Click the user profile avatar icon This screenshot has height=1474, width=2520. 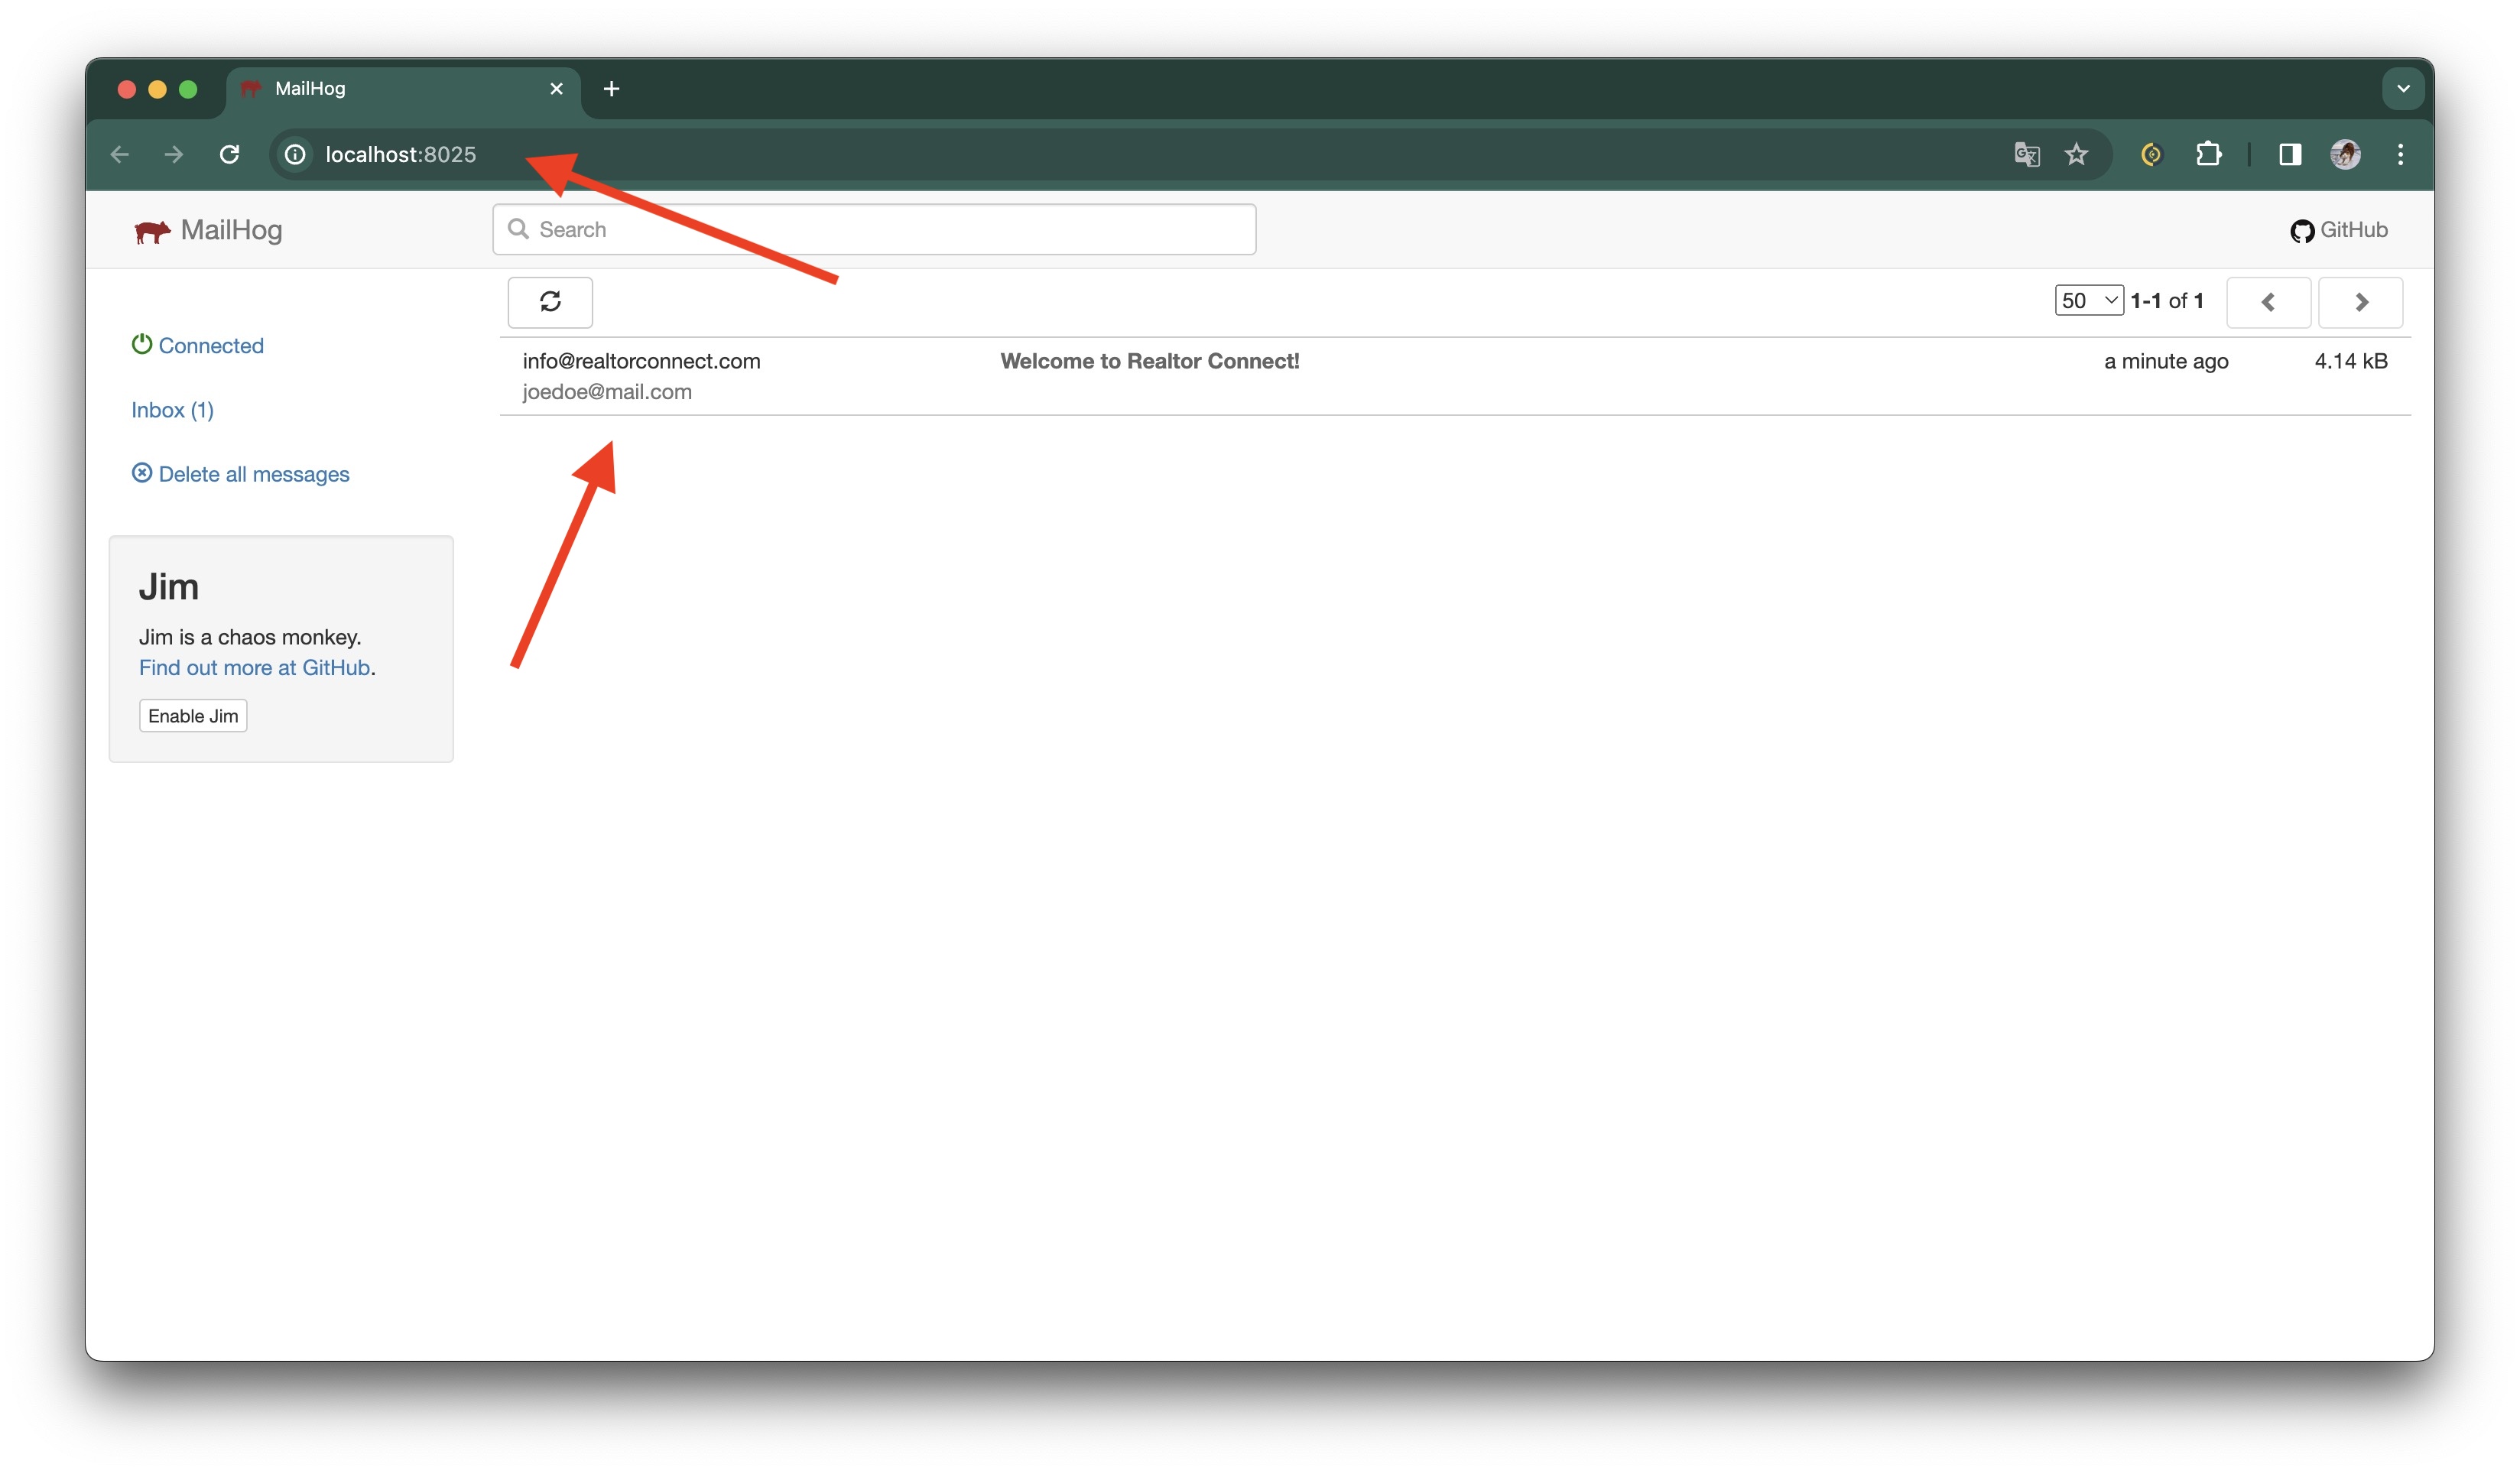(x=2345, y=154)
